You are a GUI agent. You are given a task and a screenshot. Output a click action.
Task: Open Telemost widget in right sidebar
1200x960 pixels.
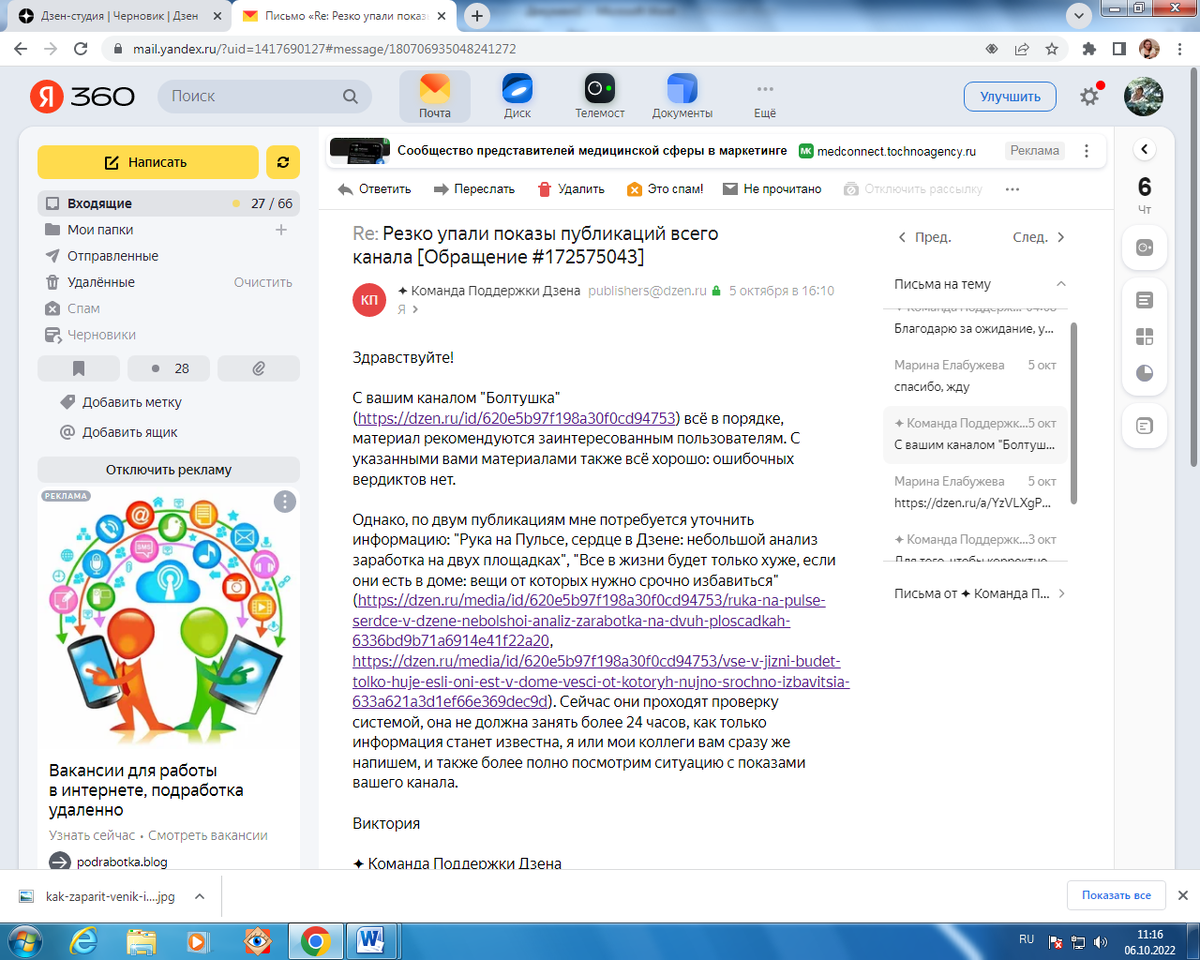click(1145, 248)
